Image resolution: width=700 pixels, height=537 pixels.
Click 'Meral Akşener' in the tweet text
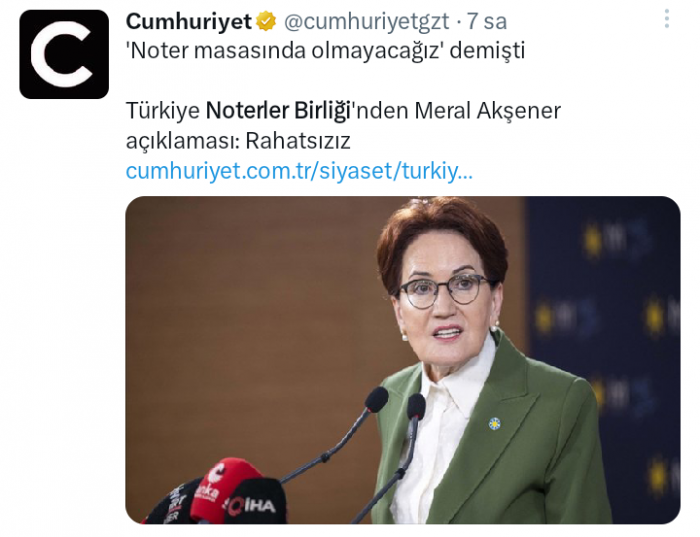pyautogui.click(x=488, y=111)
